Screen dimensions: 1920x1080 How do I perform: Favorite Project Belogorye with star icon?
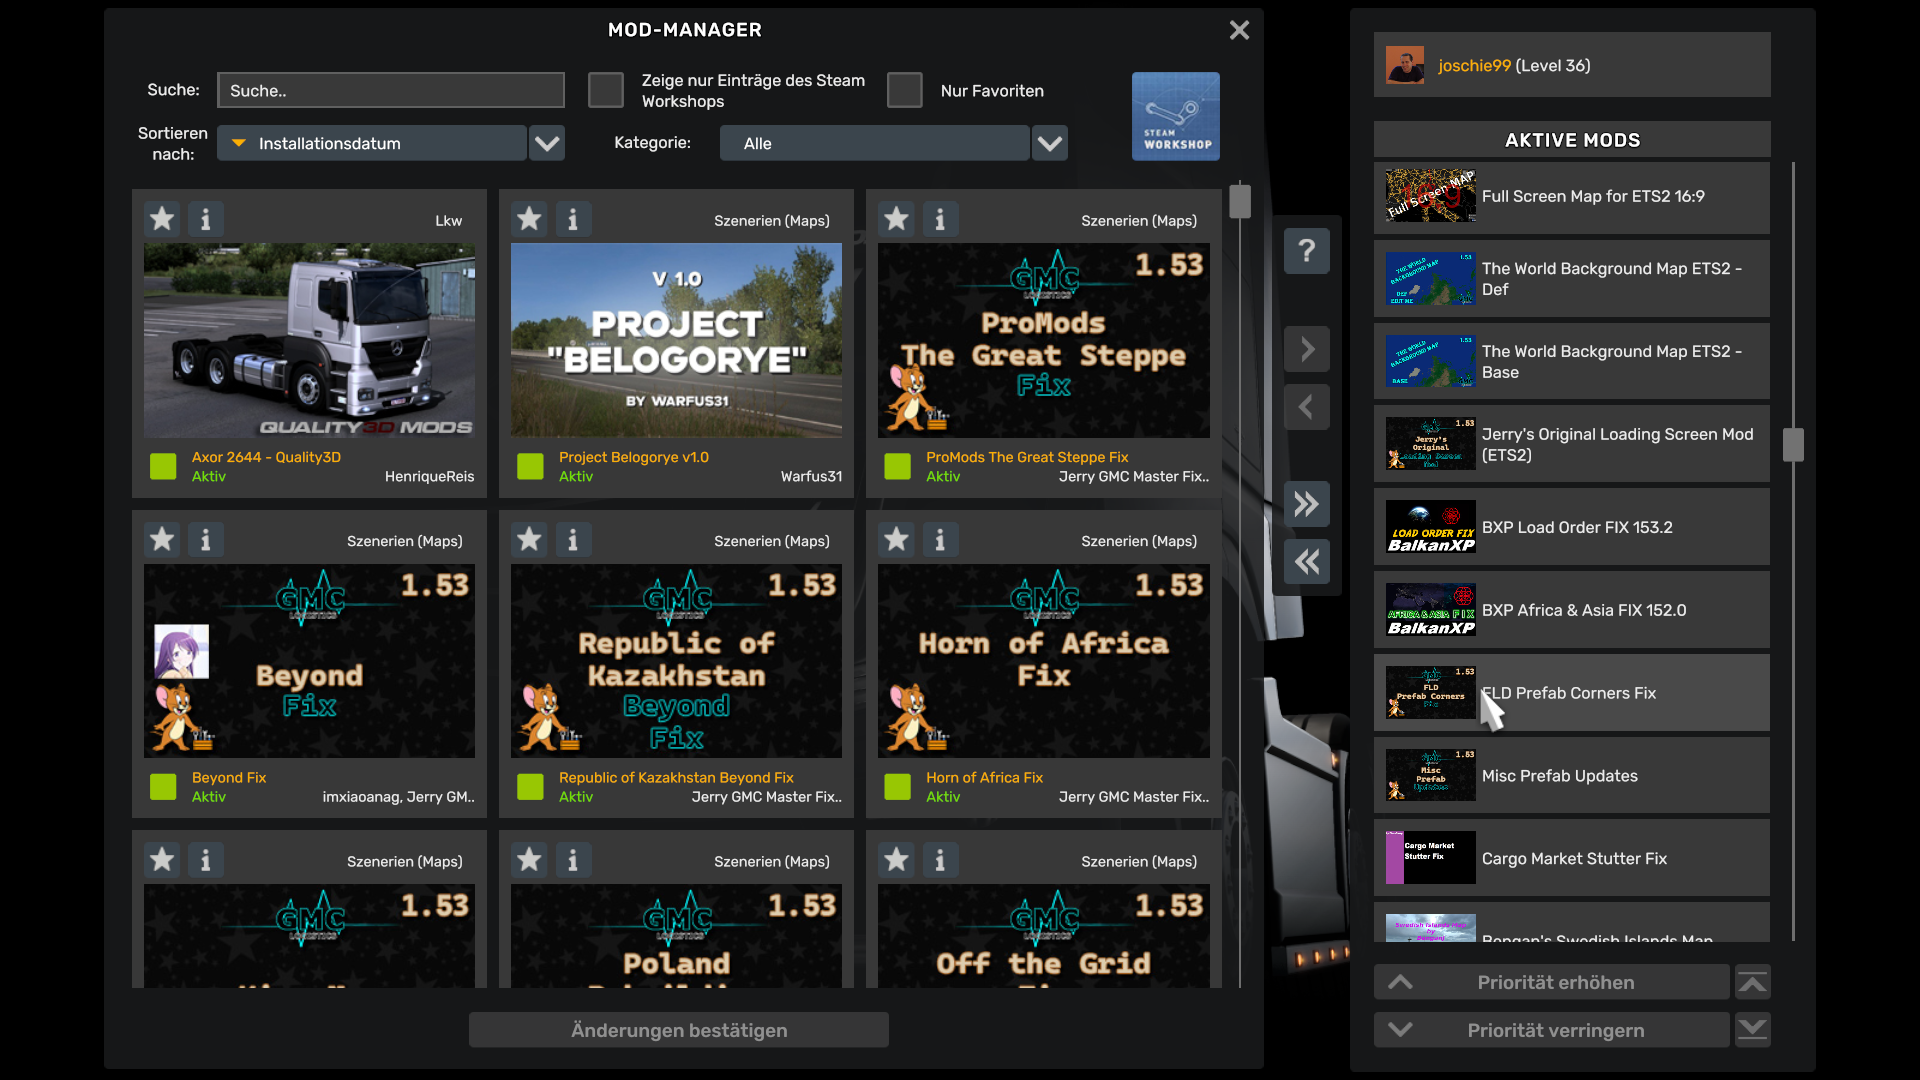(x=529, y=219)
